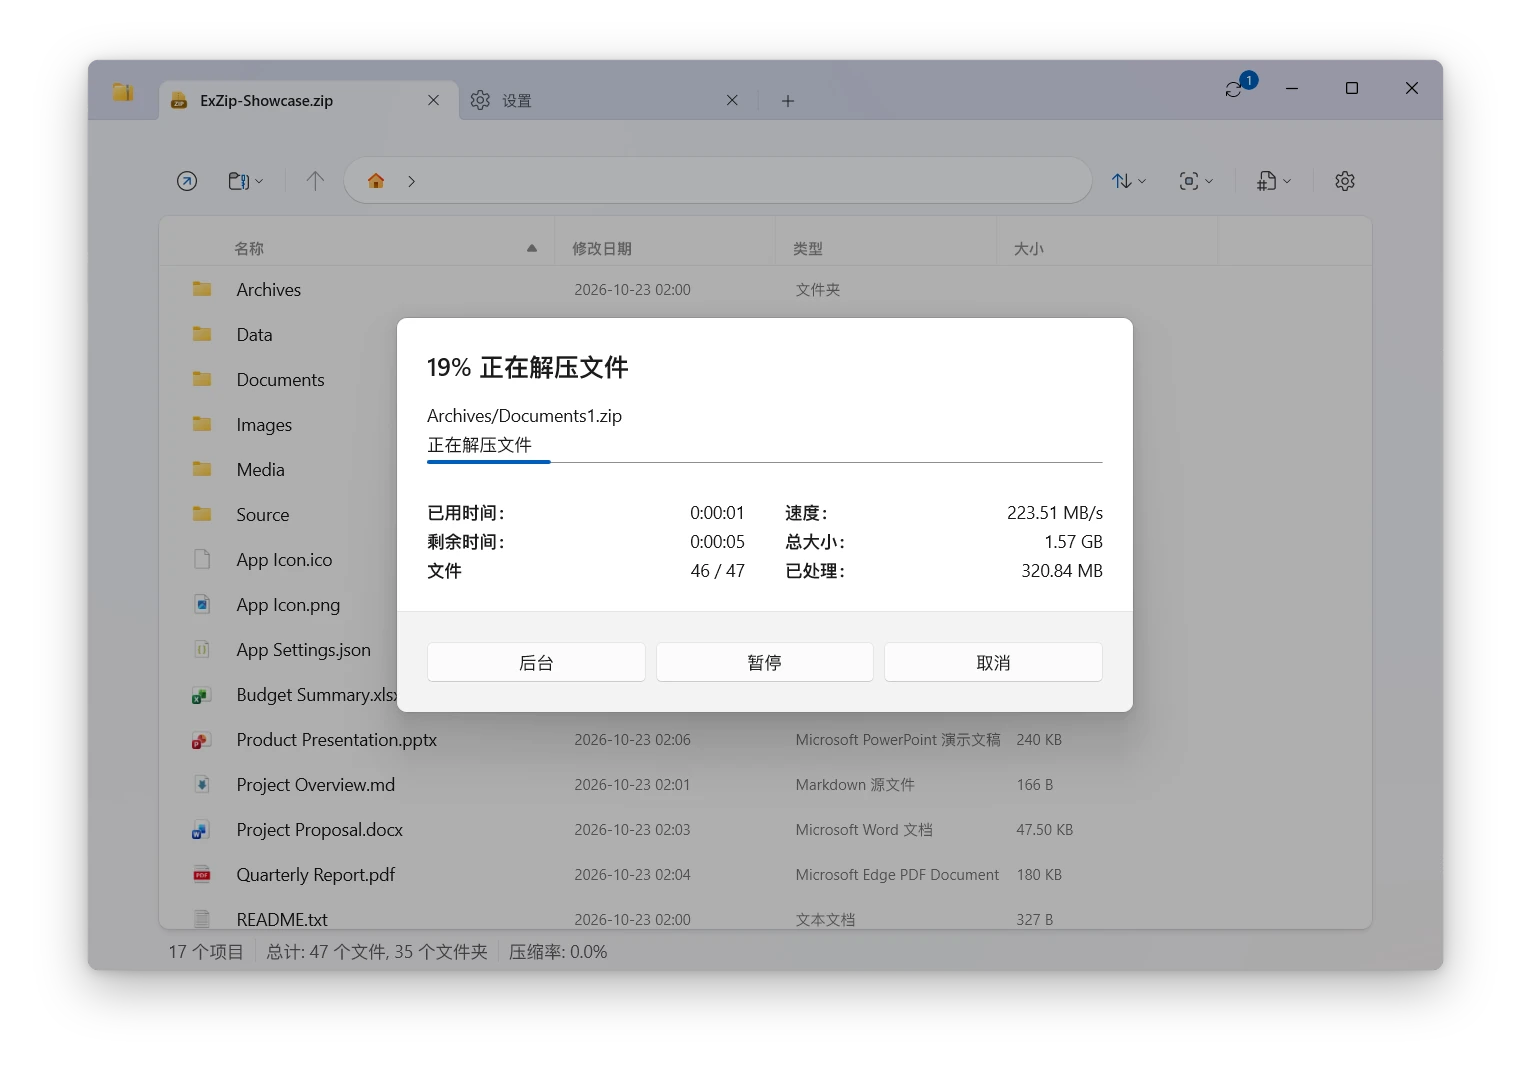Click the address path bar field
The height and width of the screenshot is (1086, 1531).
(717, 181)
